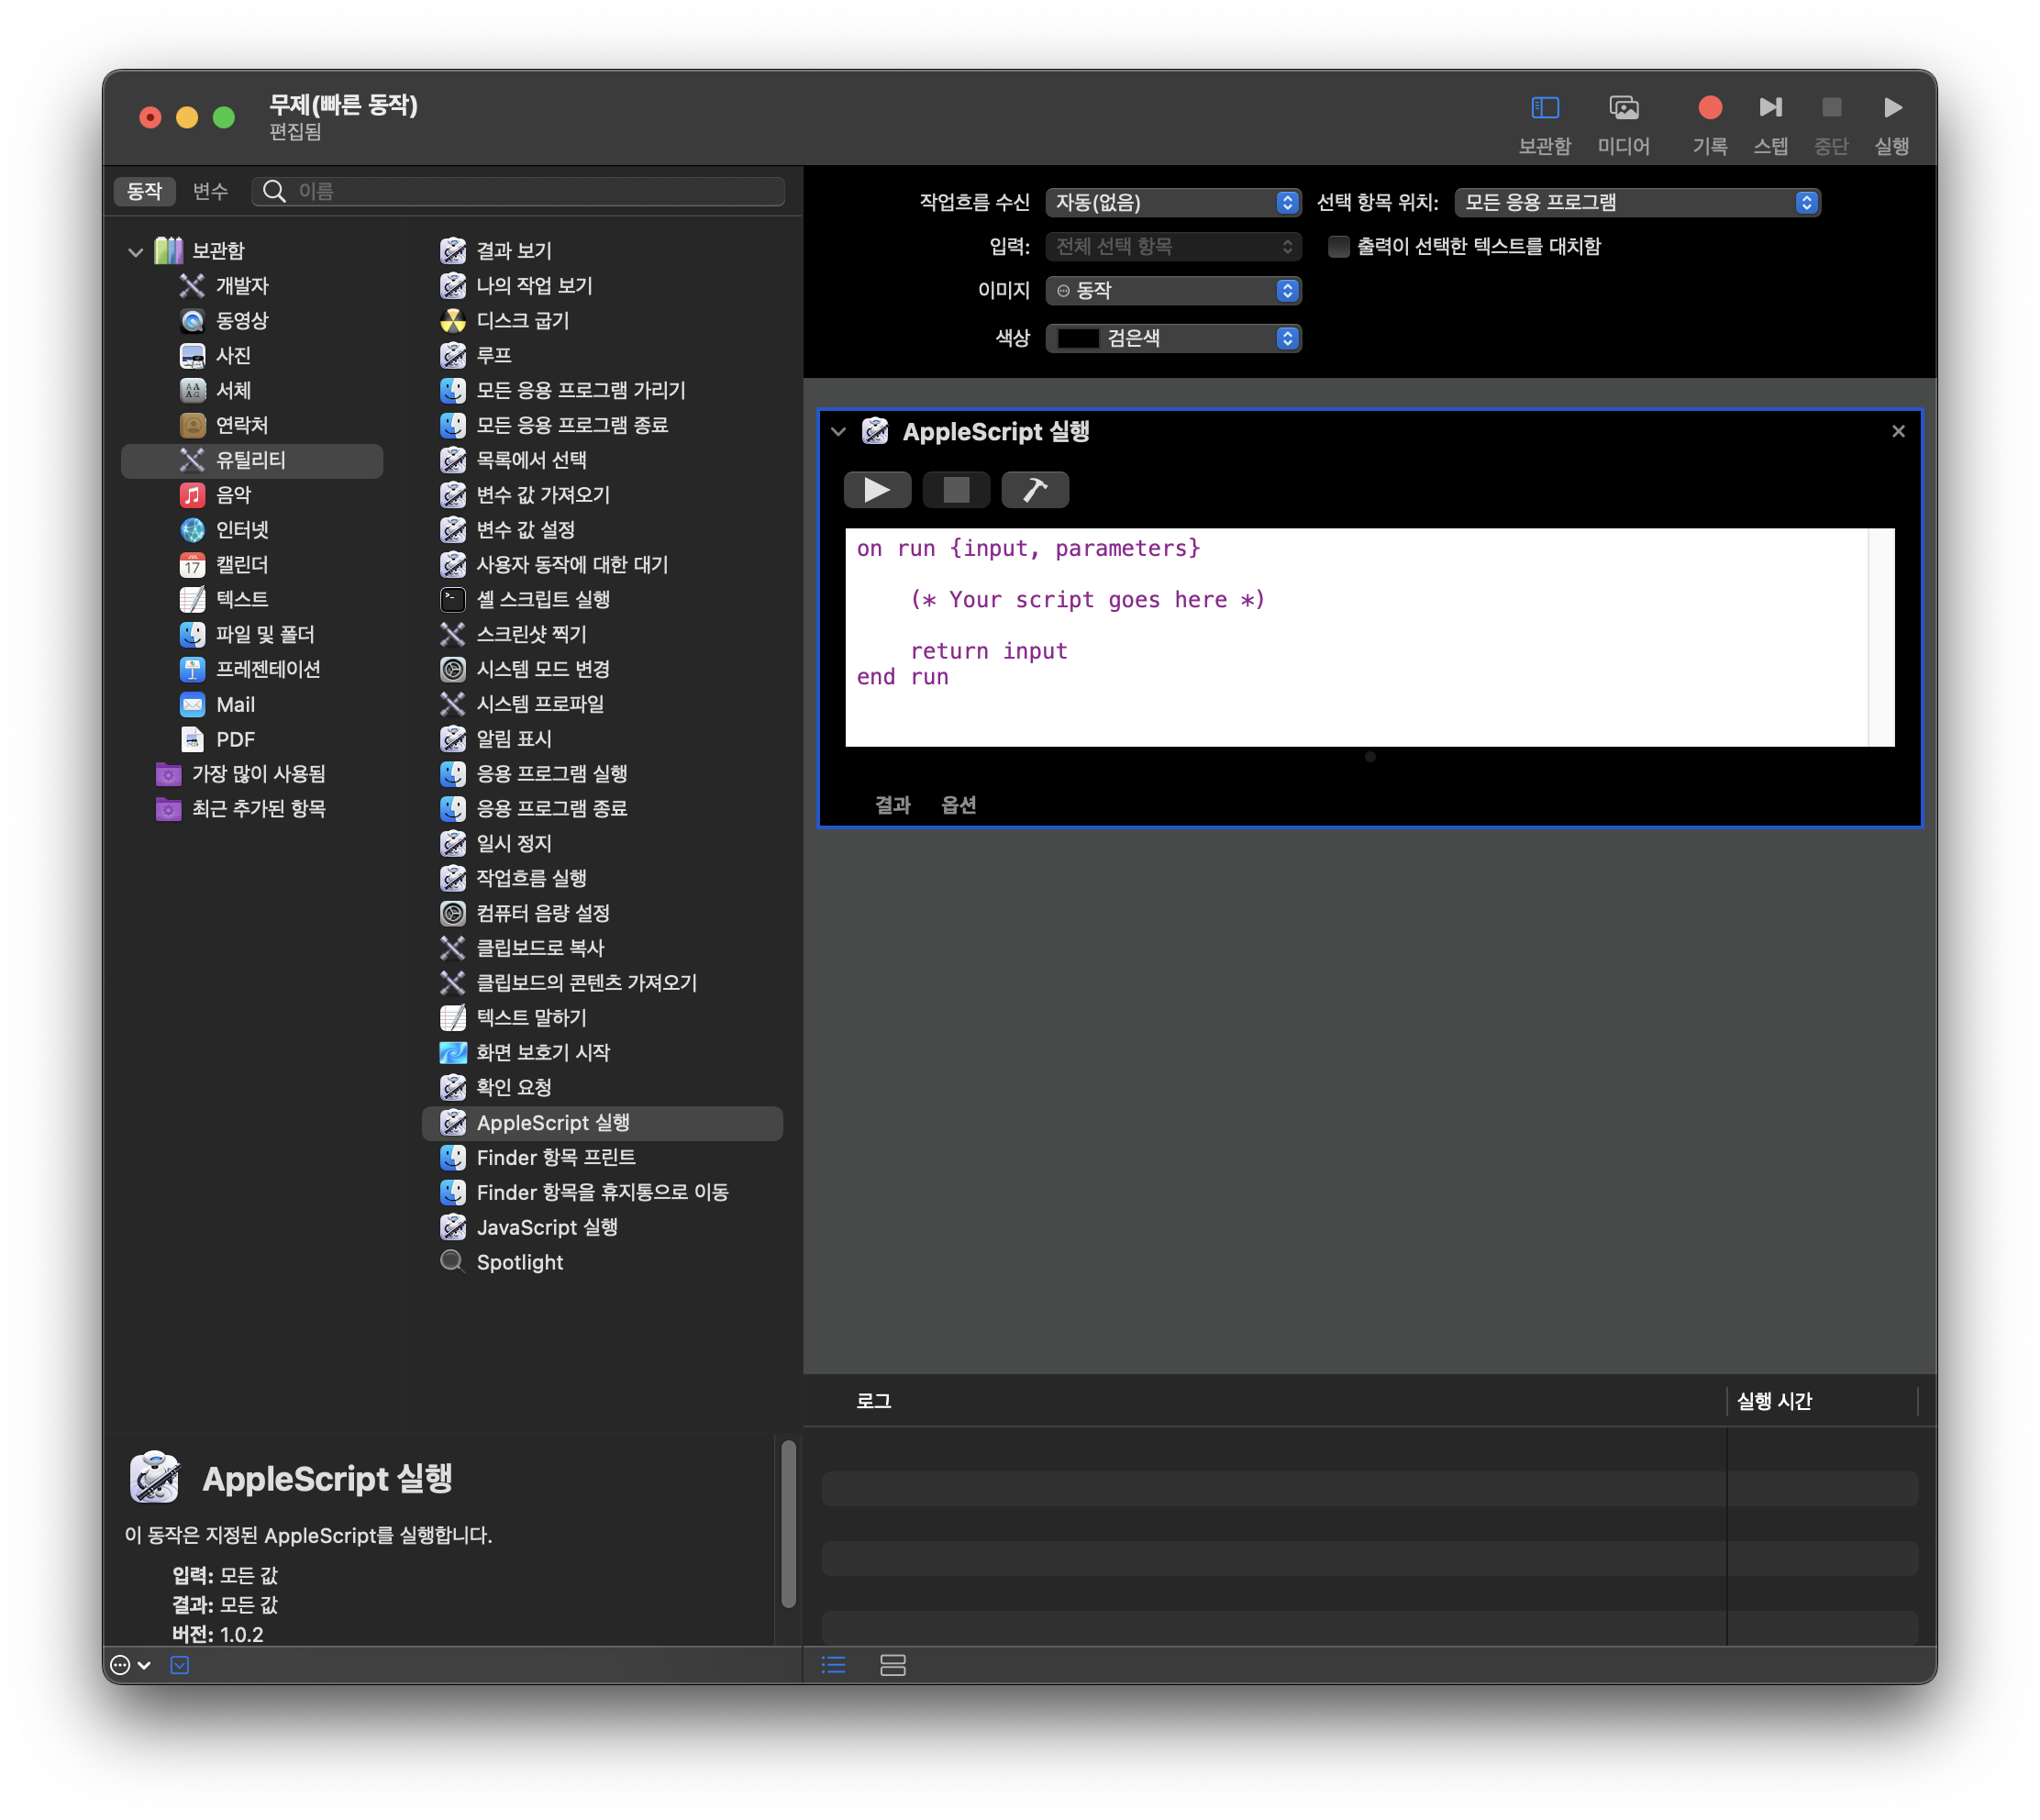
Task: Start recording with the 기록 button
Action: (x=1709, y=123)
